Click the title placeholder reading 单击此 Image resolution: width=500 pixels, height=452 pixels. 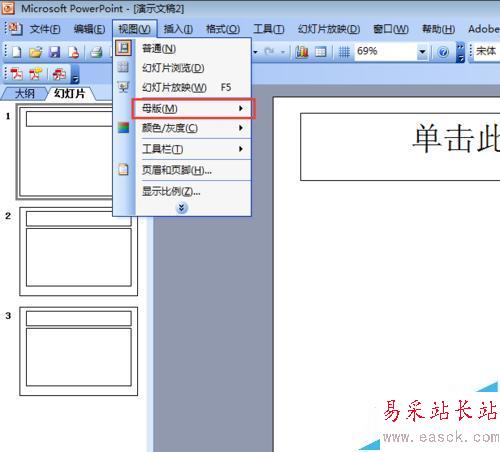400,147
